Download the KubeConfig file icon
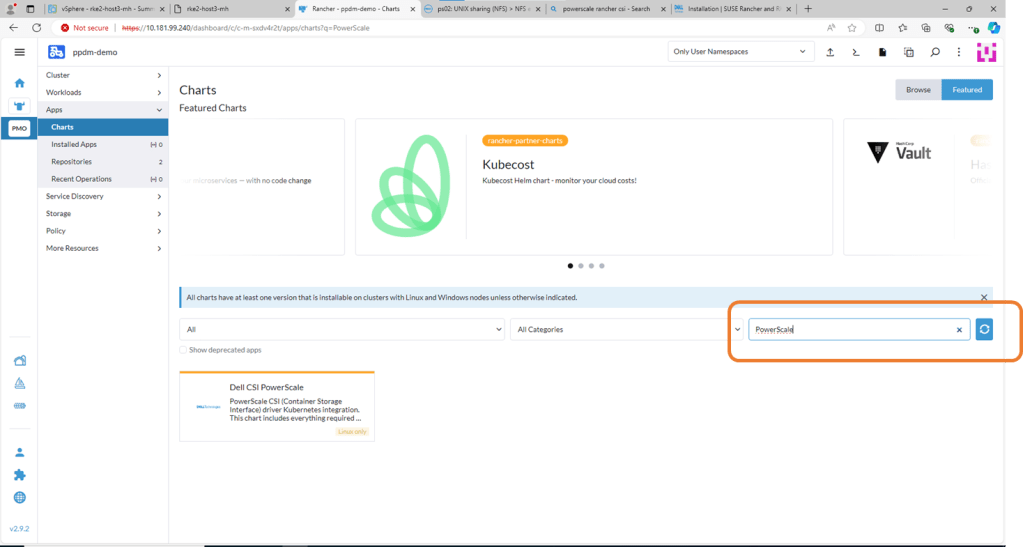Viewport: 1023px width, 547px height. coord(882,52)
